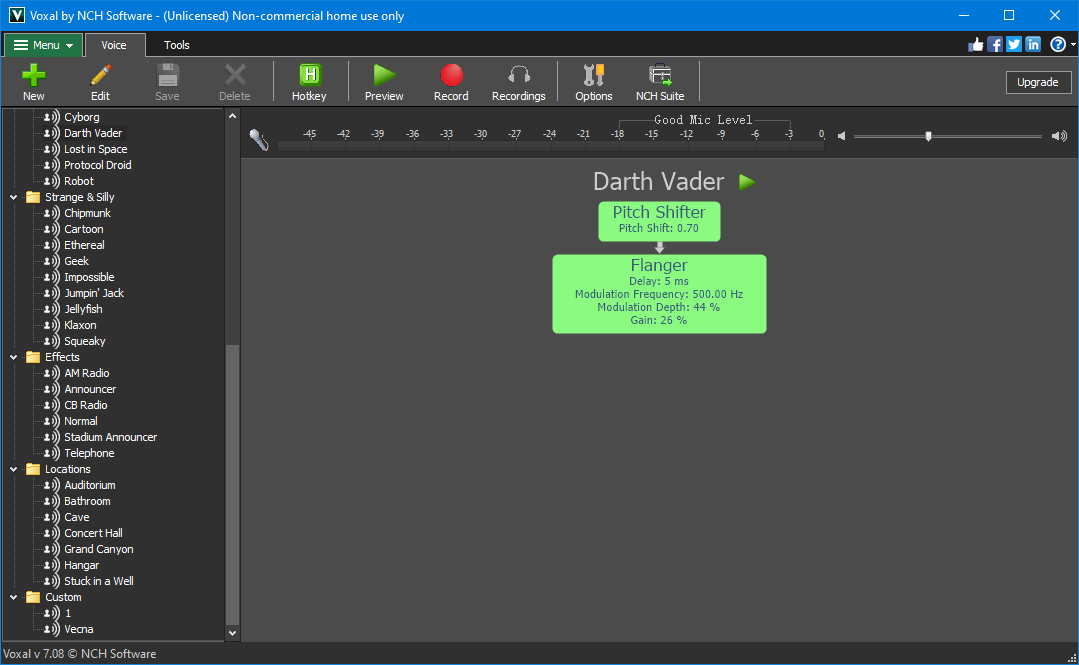Click the voice icon beside Vecna
This screenshot has height=665, width=1079.
[x=52, y=630]
